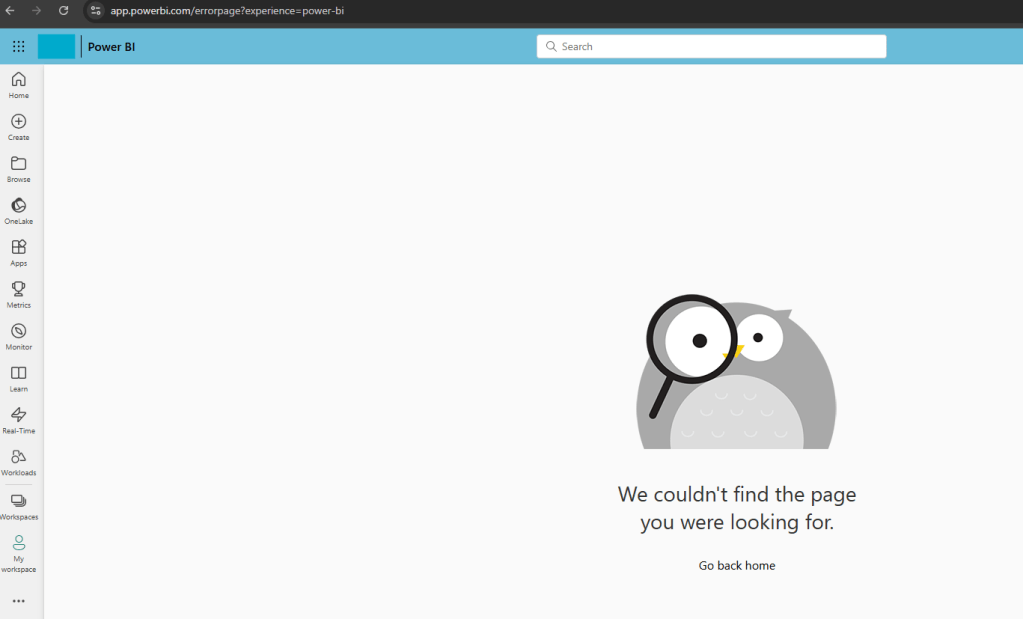Image resolution: width=1023 pixels, height=619 pixels.
Task: Open the Home page in sidebar
Action: (x=18, y=85)
